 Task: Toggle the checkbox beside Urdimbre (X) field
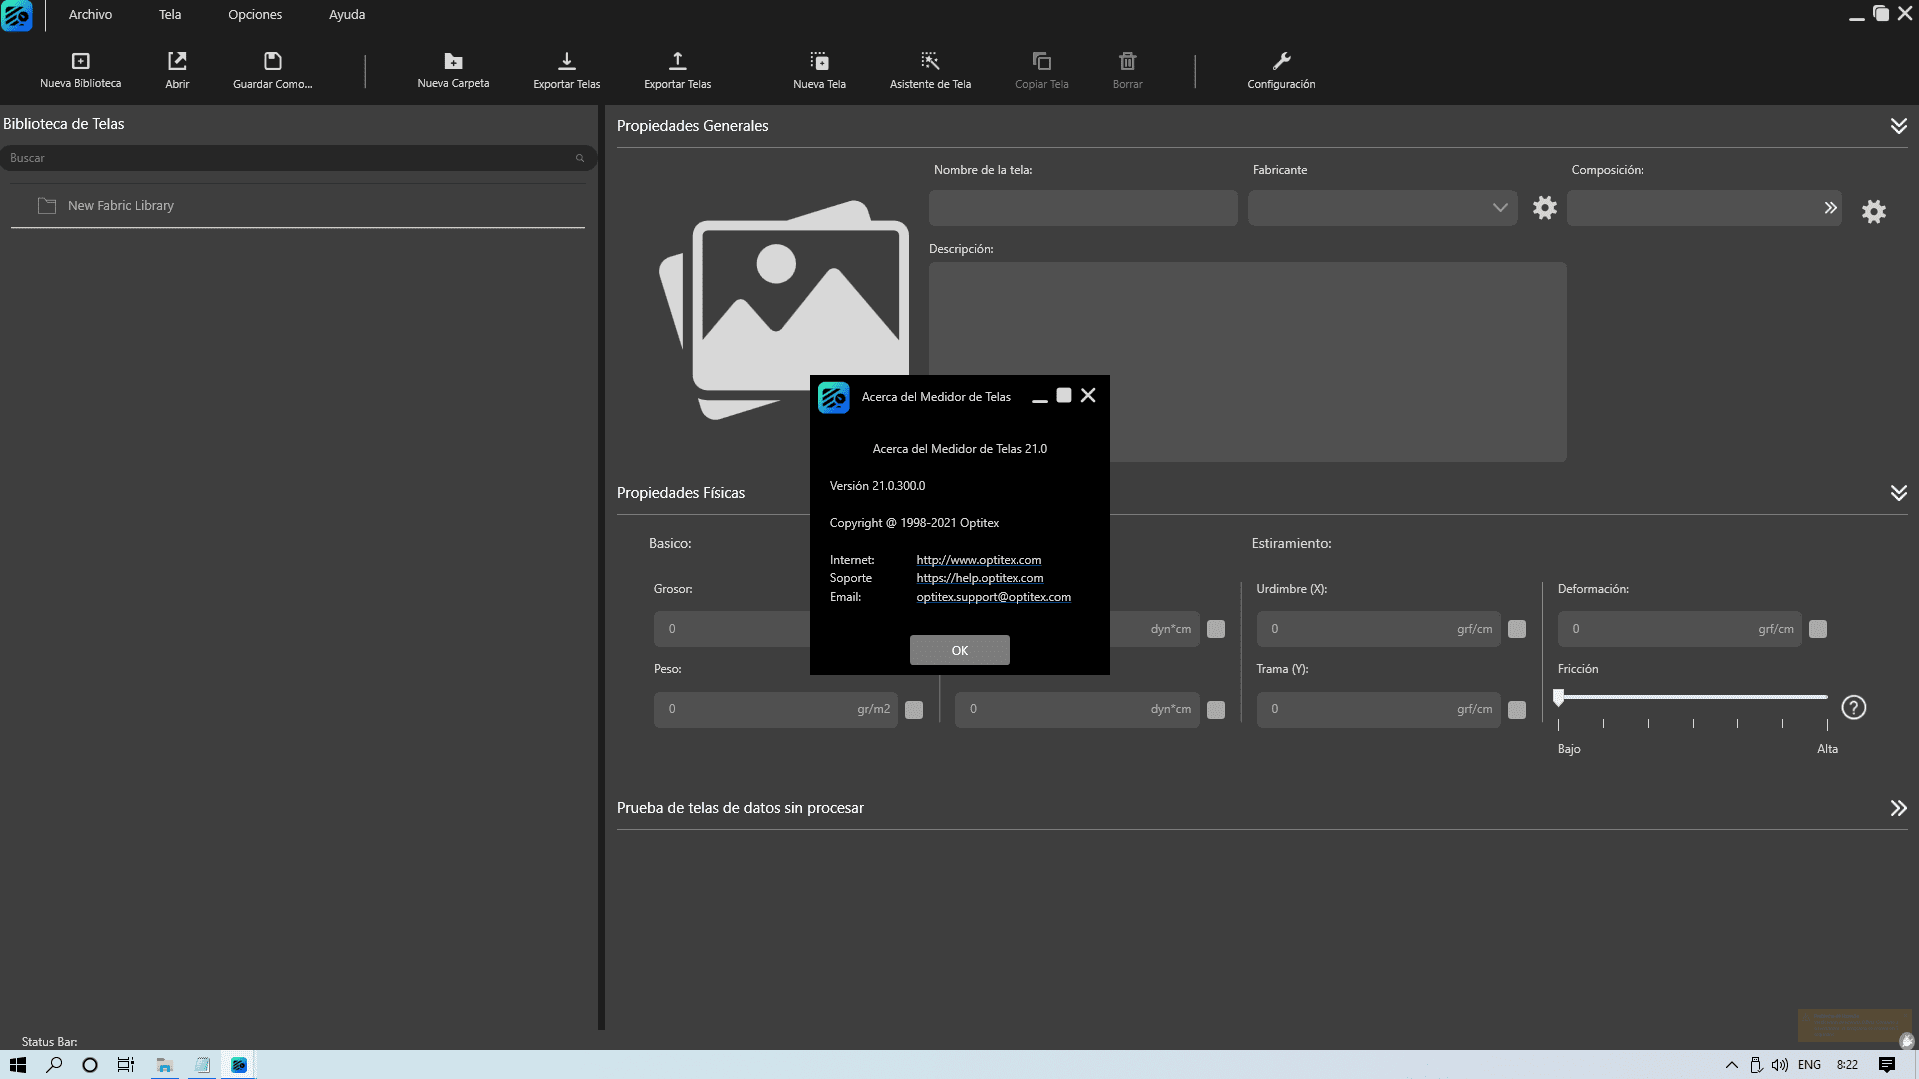pyautogui.click(x=1517, y=629)
